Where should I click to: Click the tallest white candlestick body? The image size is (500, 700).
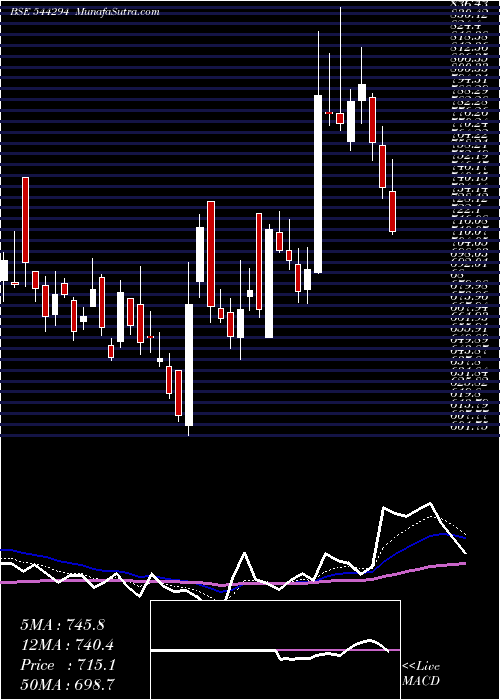[318, 184]
